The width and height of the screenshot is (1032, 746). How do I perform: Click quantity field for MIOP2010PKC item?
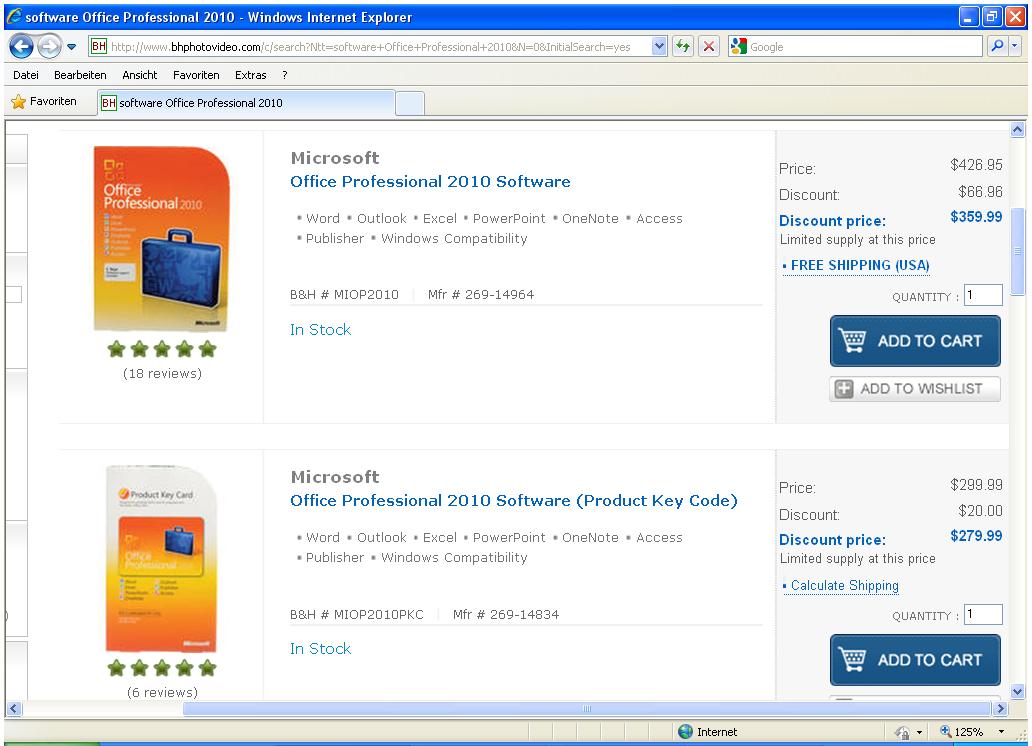tap(983, 614)
